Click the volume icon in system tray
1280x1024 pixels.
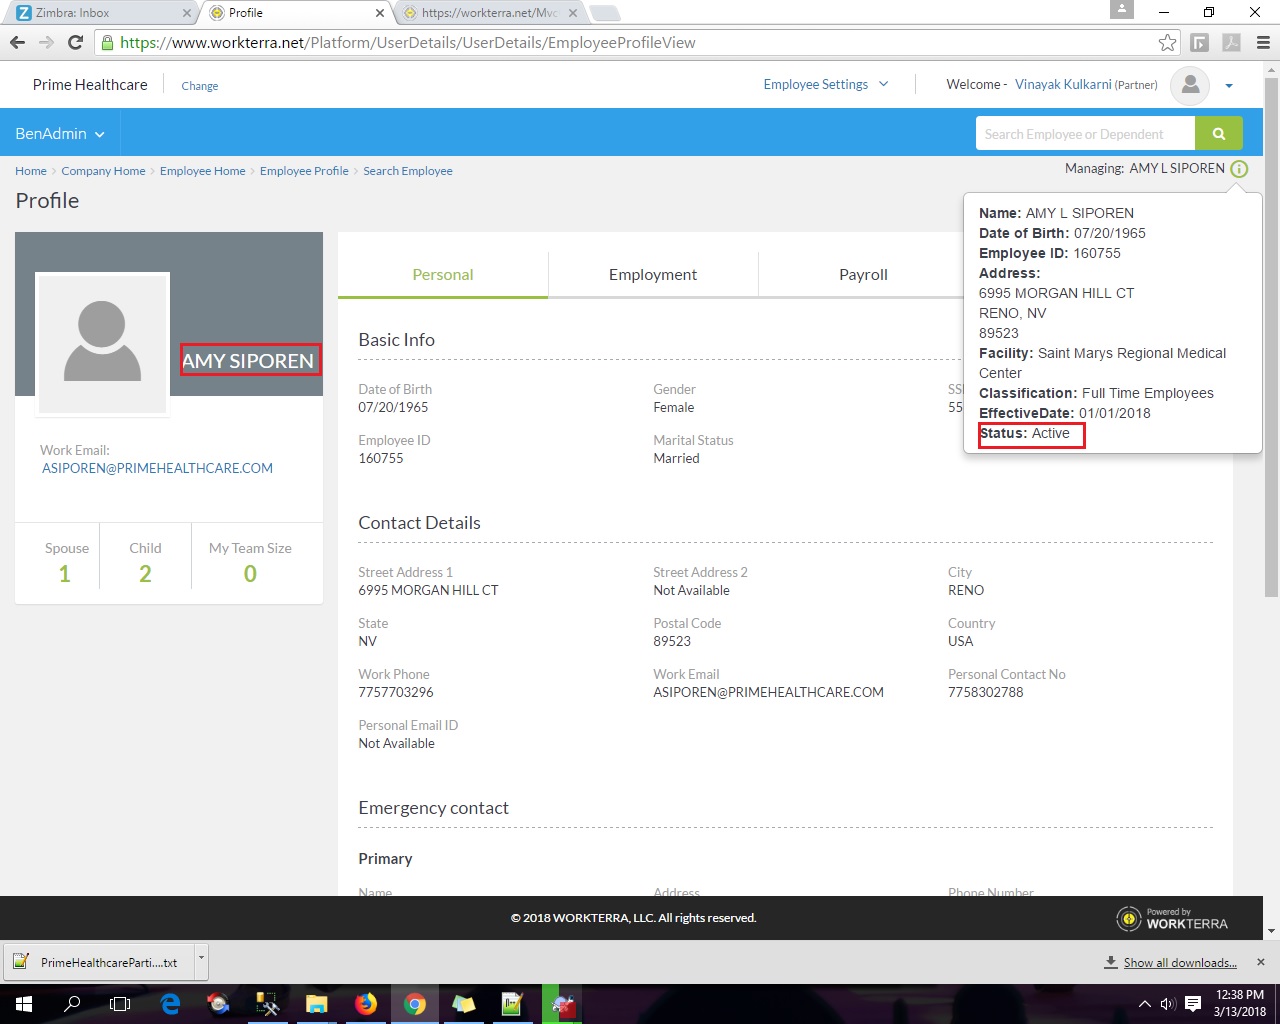(1168, 1004)
